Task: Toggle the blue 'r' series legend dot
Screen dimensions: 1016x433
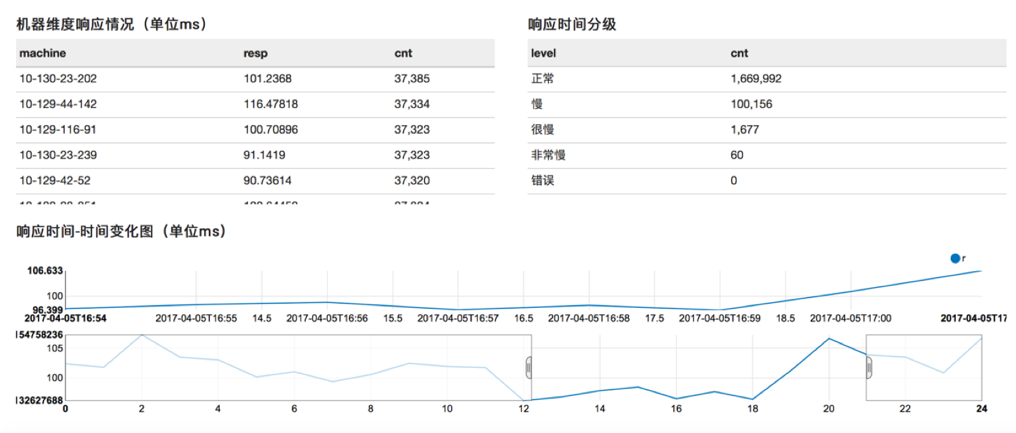Action: click(954, 259)
